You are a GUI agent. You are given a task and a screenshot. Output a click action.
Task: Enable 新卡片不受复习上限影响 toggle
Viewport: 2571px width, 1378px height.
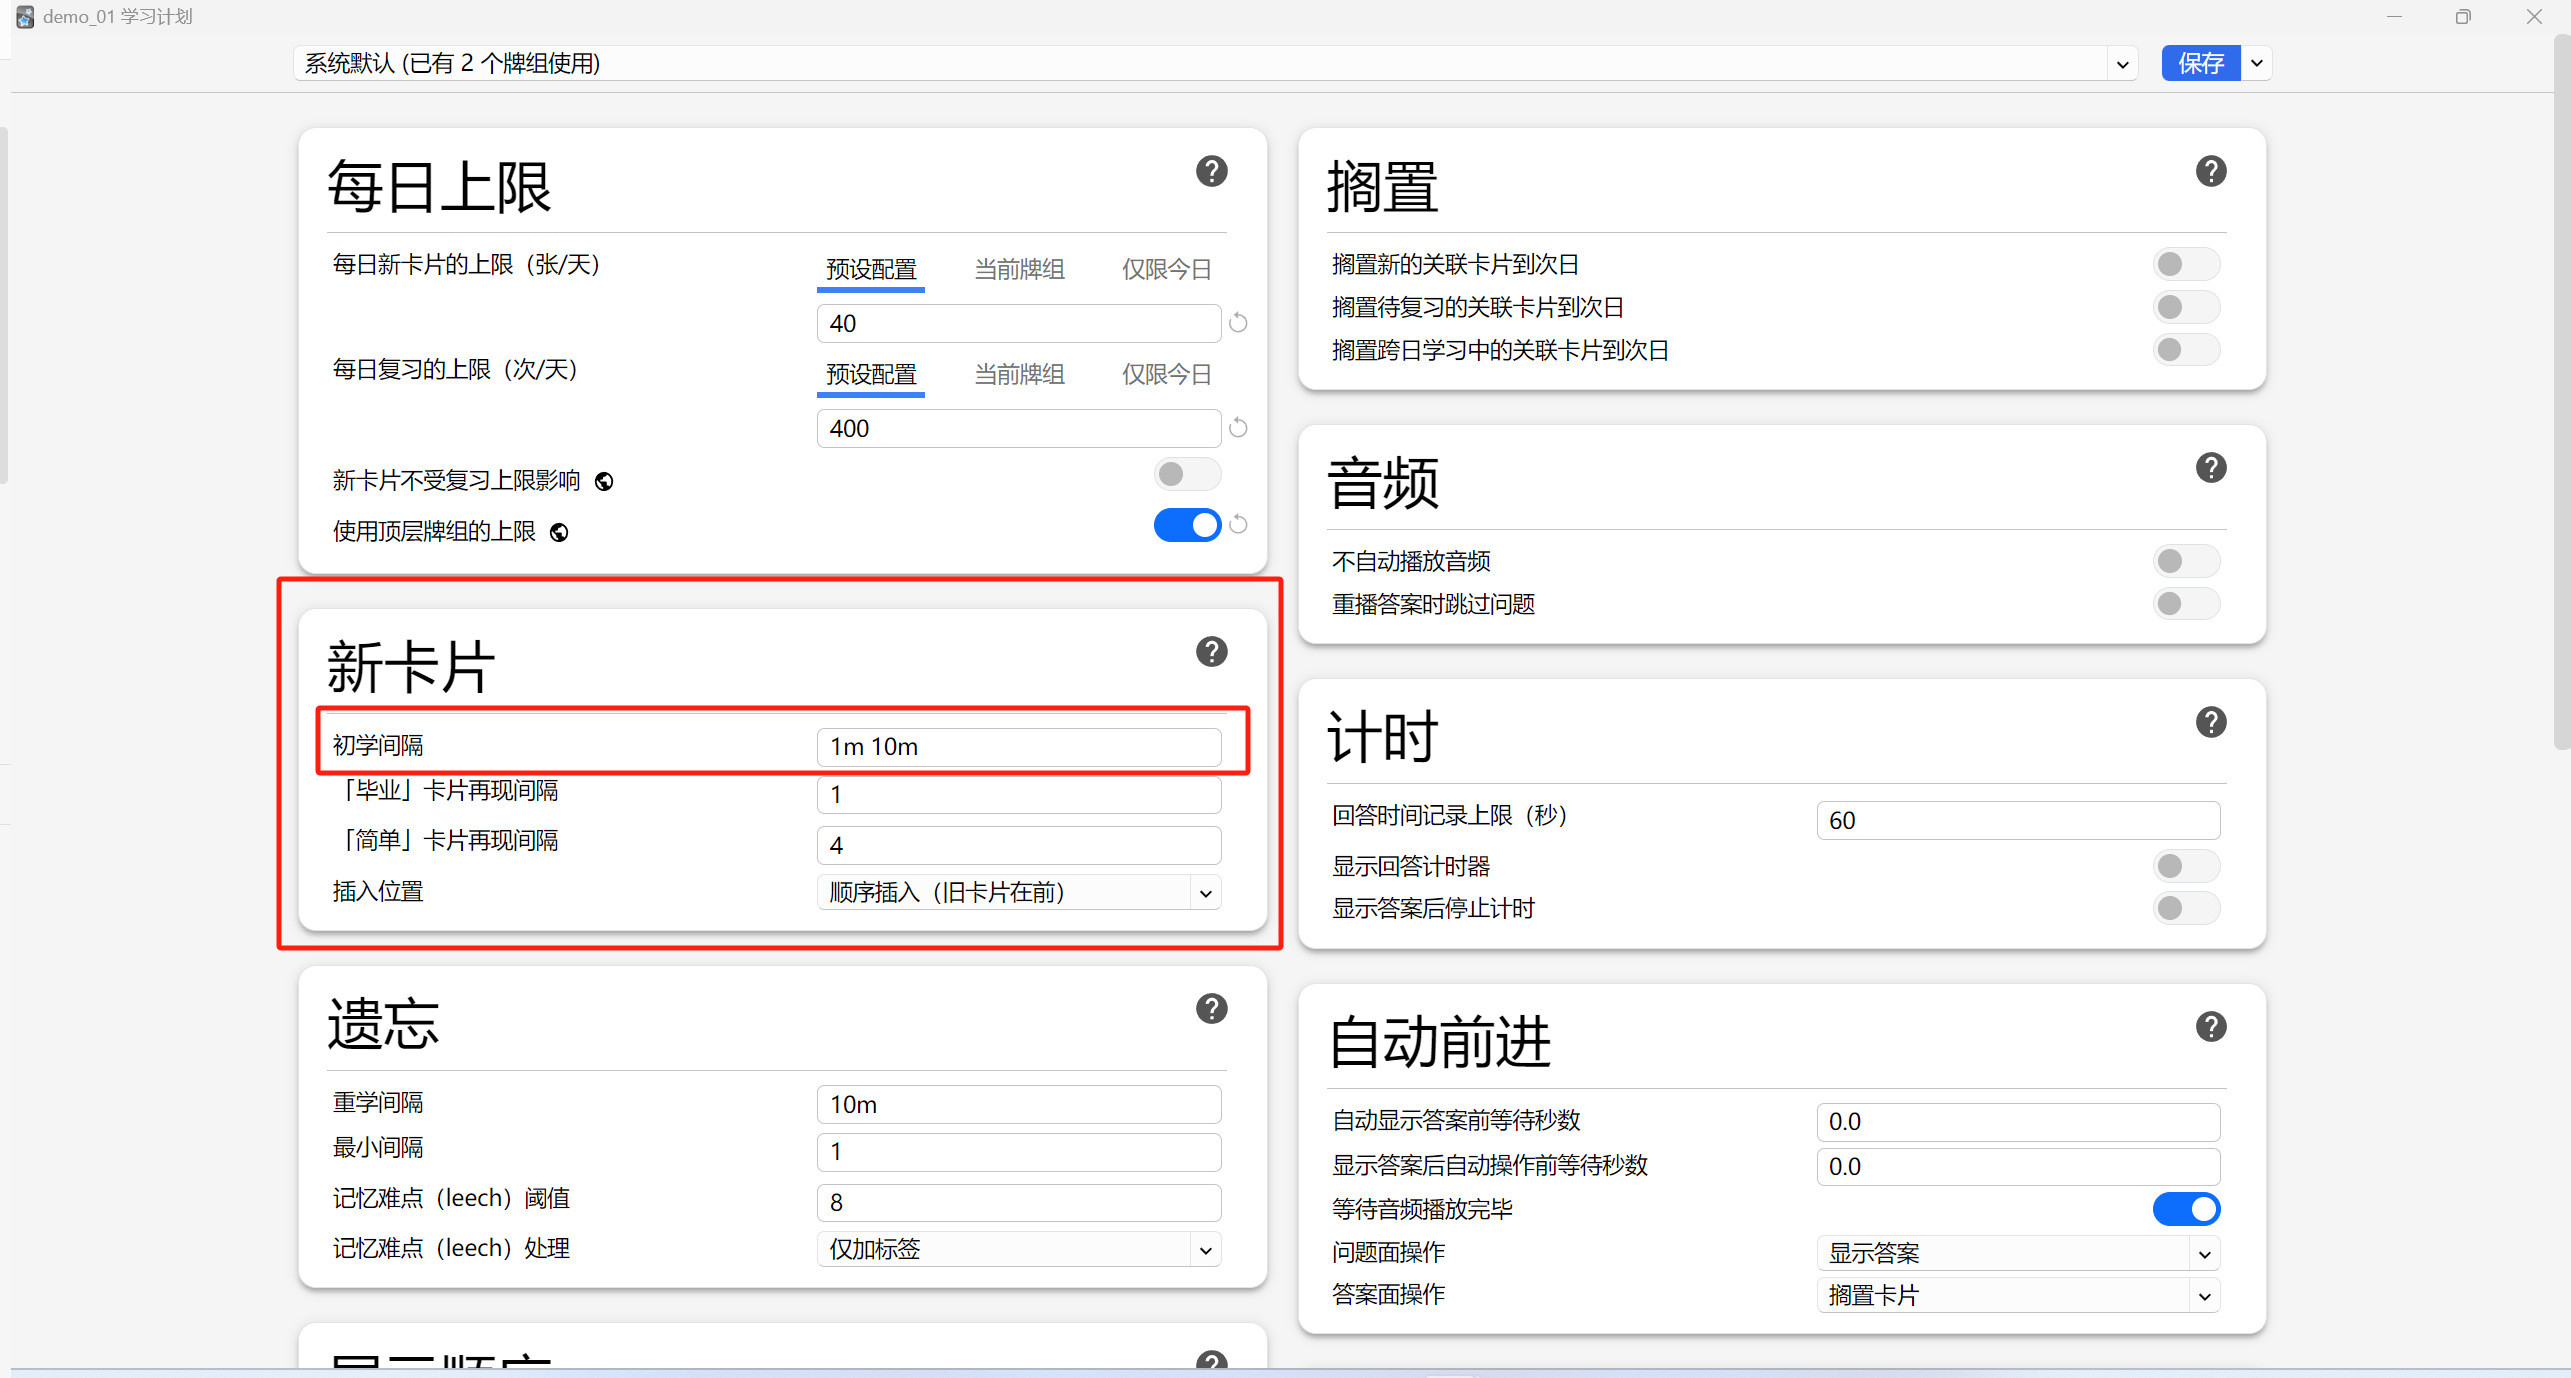coord(1186,474)
